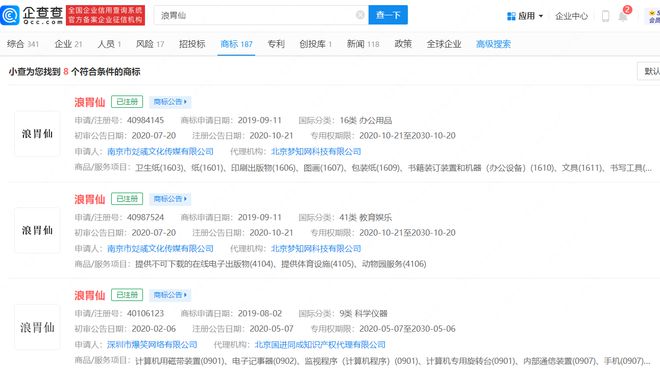Open 浪胃仙 trademark title for 40984145

pos(90,102)
